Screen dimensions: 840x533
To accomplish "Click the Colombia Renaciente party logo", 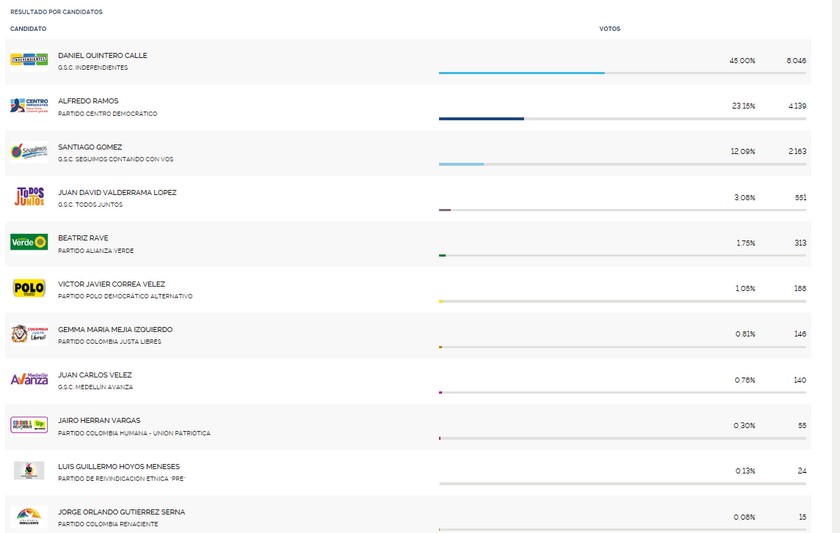I will click(x=28, y=516).
